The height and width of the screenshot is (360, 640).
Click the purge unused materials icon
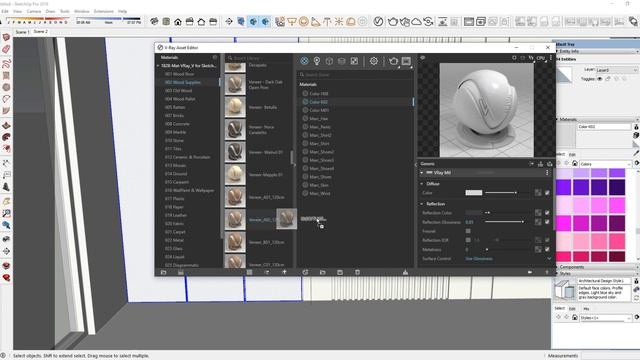(x=405, y=272)
